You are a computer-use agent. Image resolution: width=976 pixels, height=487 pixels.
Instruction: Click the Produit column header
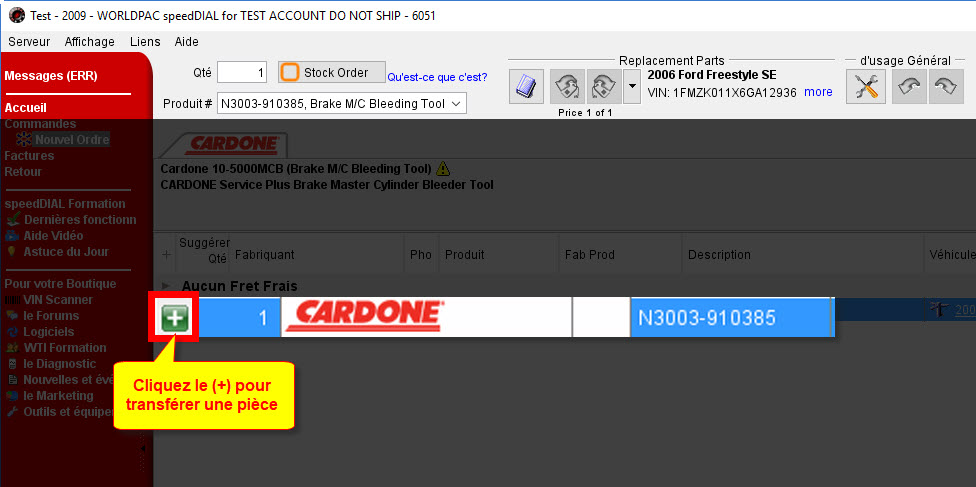499,255
